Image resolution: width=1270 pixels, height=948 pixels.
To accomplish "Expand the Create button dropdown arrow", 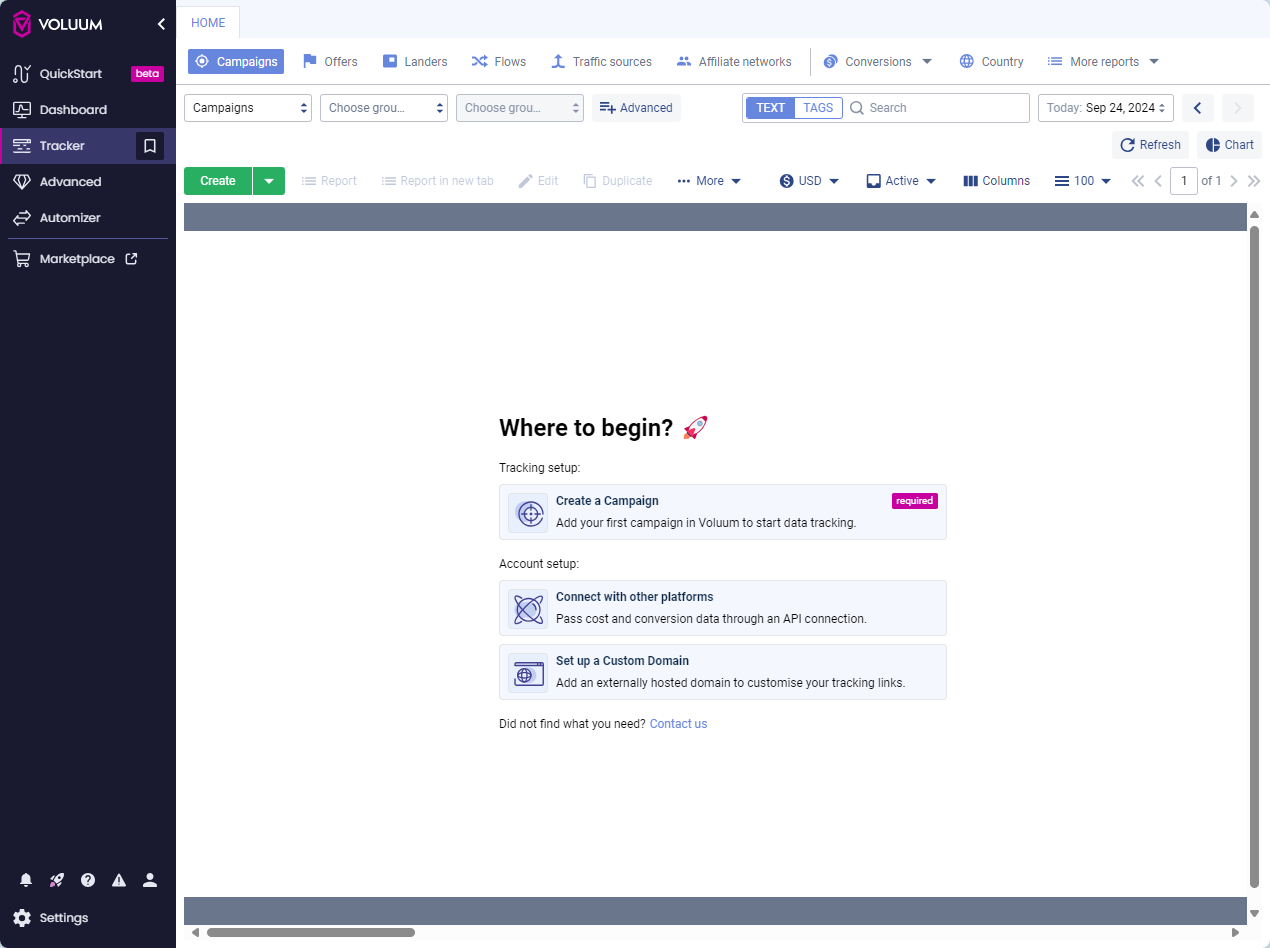I will pos(269,181).
